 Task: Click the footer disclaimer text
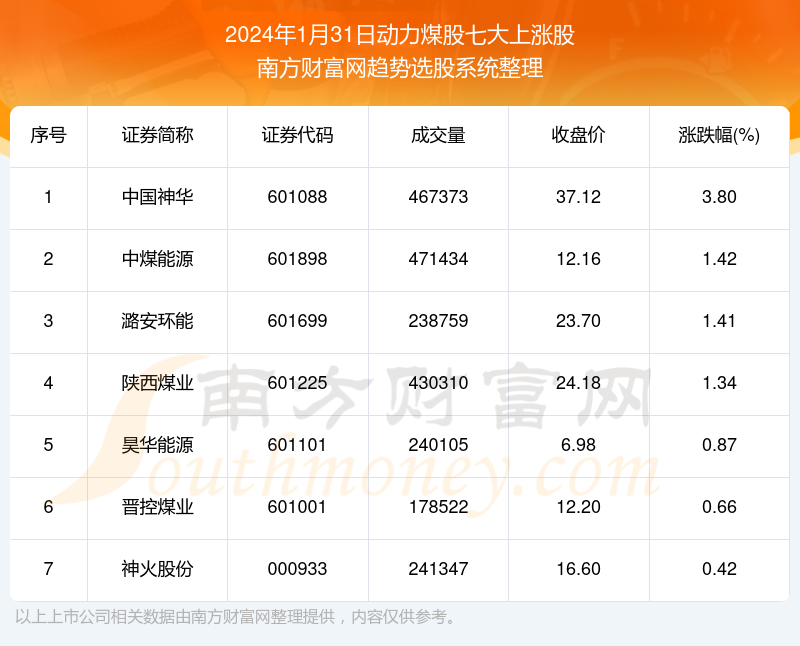[x=235, y=617]
